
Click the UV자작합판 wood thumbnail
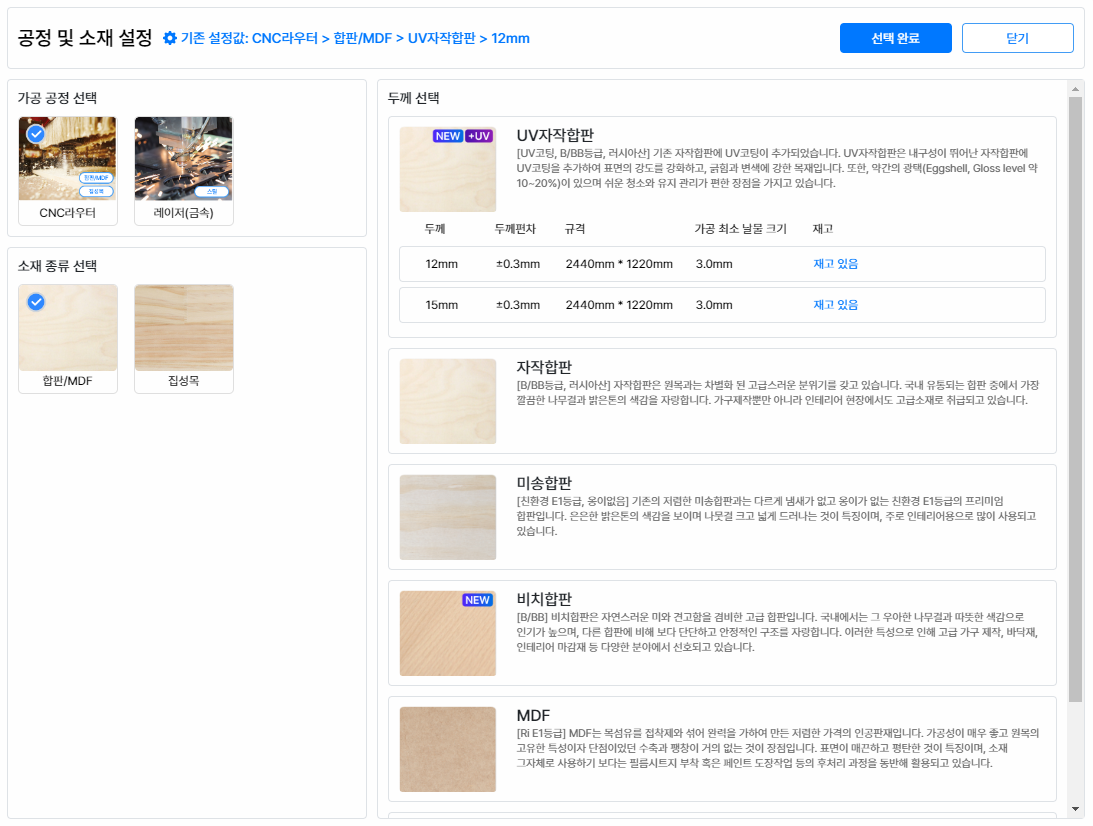pyautogui.click(x=448, y=169)
